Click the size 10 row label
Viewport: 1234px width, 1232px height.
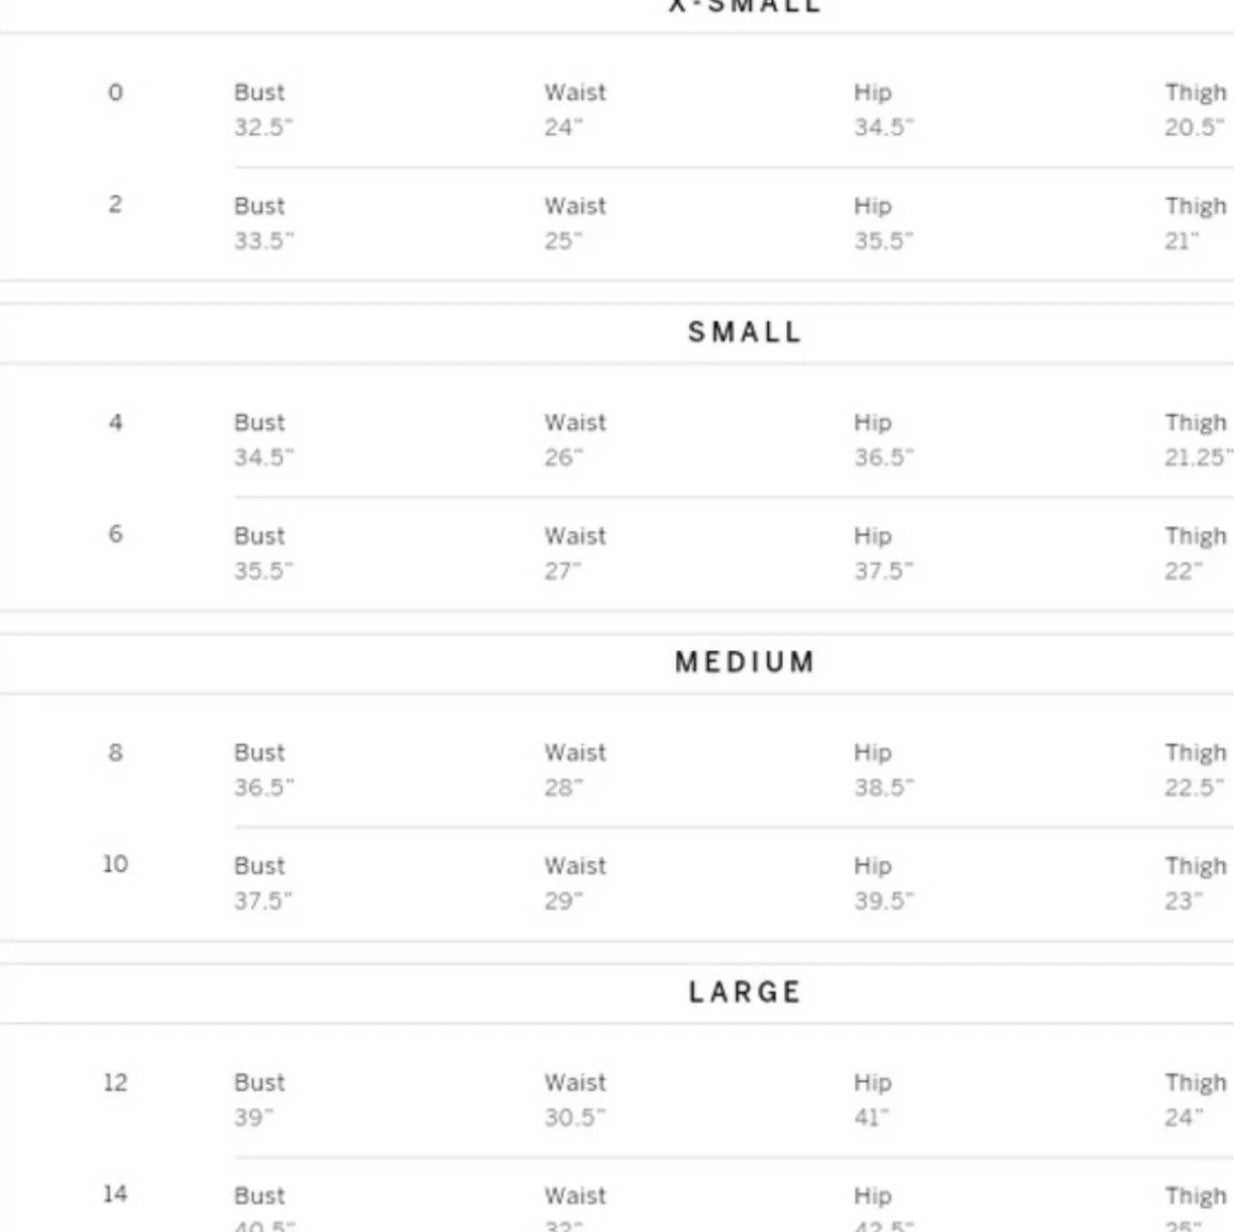coord(115,864)
